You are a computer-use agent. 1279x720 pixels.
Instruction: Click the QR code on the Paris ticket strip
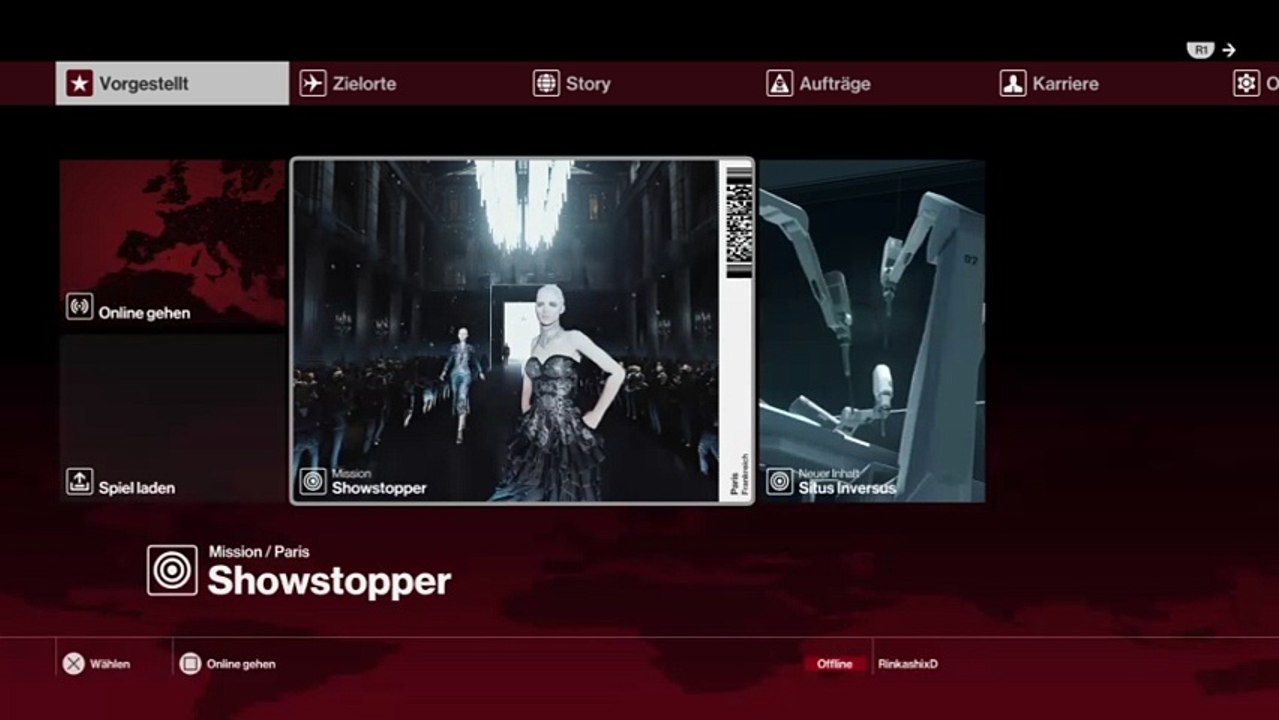point(739,222)
